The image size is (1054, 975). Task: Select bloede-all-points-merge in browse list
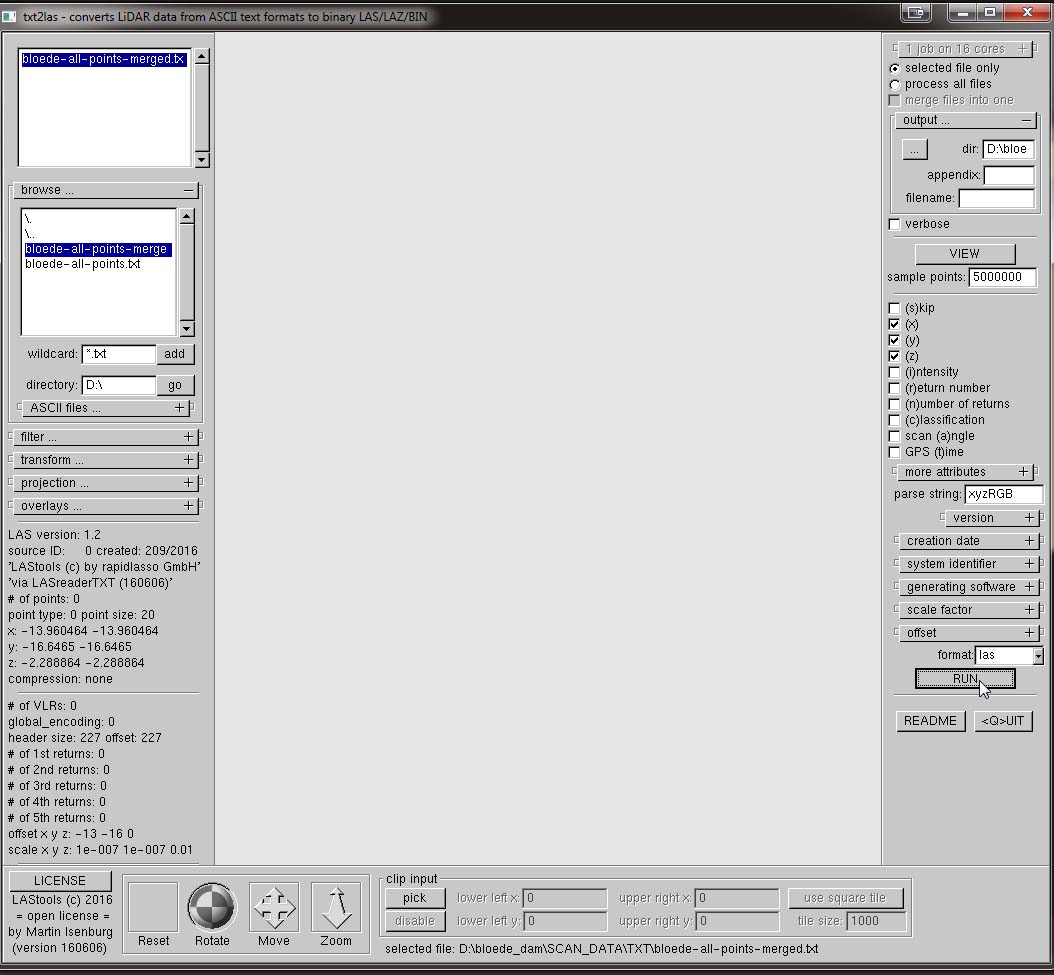98,249
